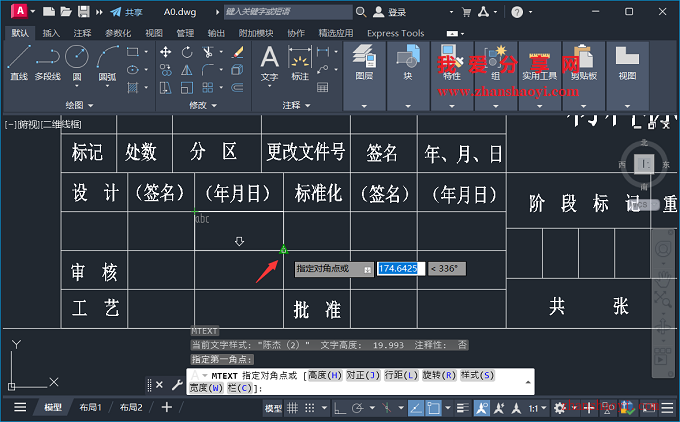Open the annotation scale 1:1 dropdown
This screenshot has height=422, width=680.
coord(537,408)
